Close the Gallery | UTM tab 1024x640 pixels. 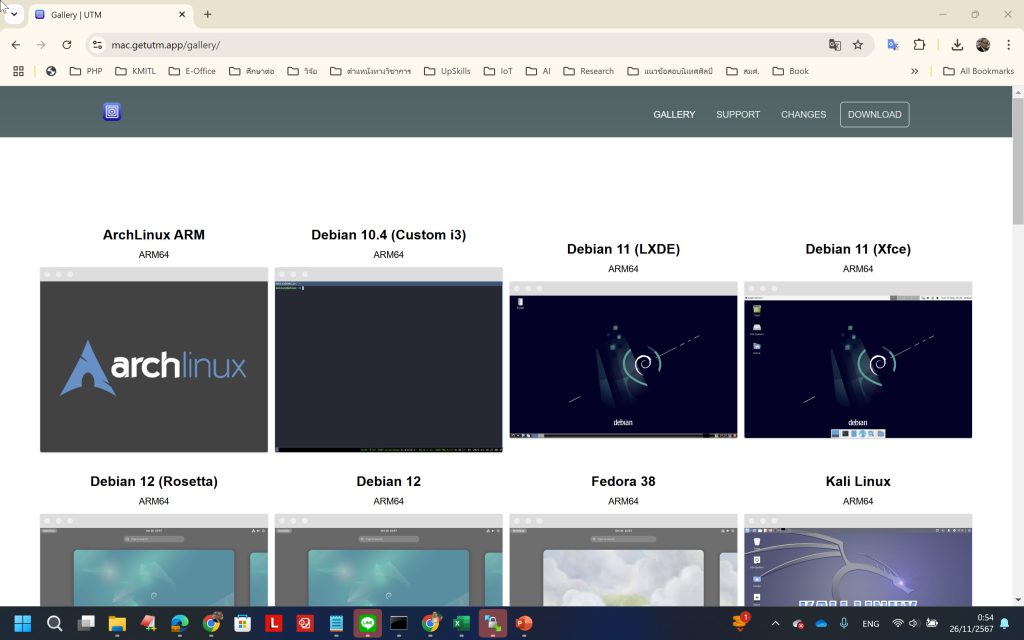coord(182,14)
